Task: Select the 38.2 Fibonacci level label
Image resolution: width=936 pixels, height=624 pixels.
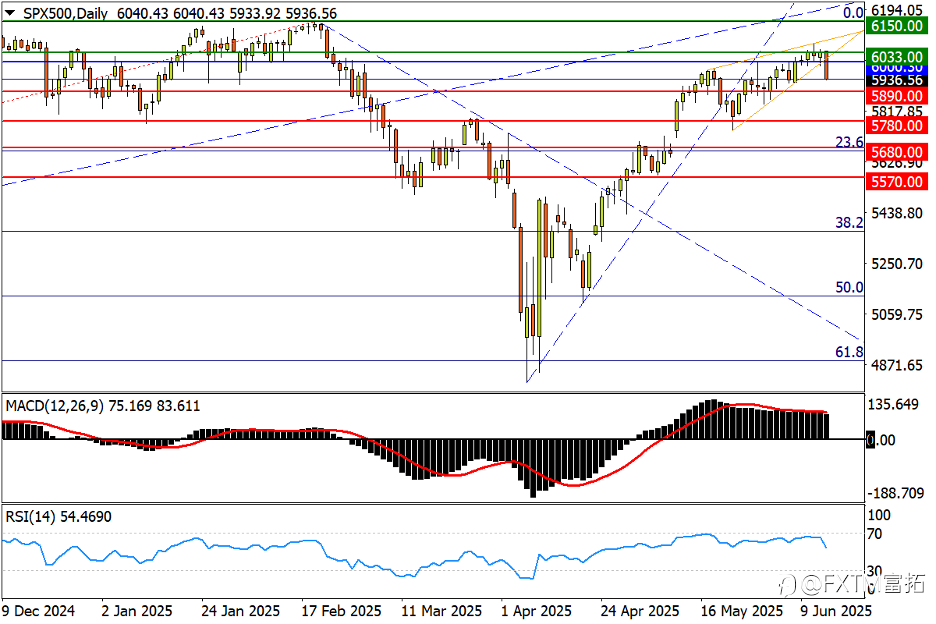Action: pos(849,223)
